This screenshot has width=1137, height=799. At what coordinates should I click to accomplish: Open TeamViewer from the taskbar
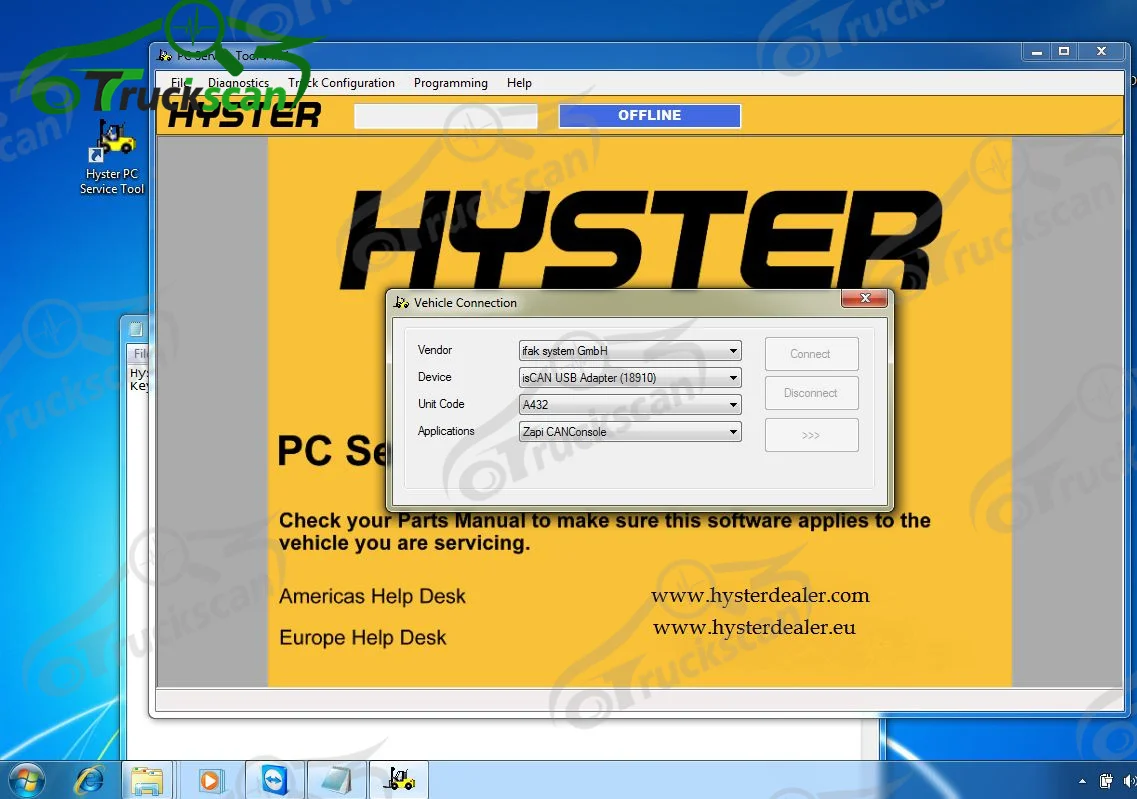point(275,780)
